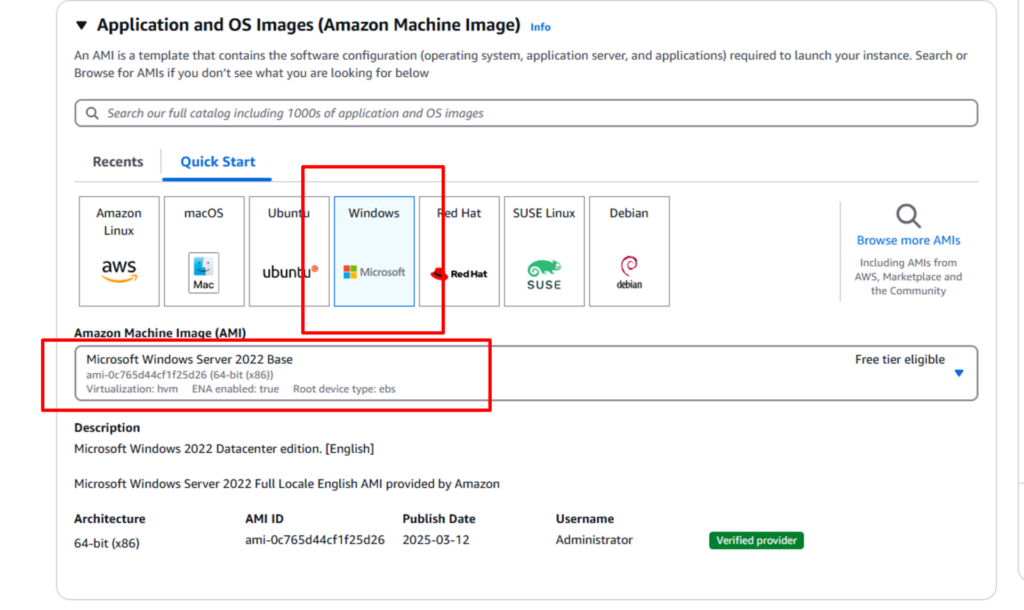Collapse the Application and OS Images section
Image resolution: width=1024 pixels, height=610 pixels.
tap(81, 25)
